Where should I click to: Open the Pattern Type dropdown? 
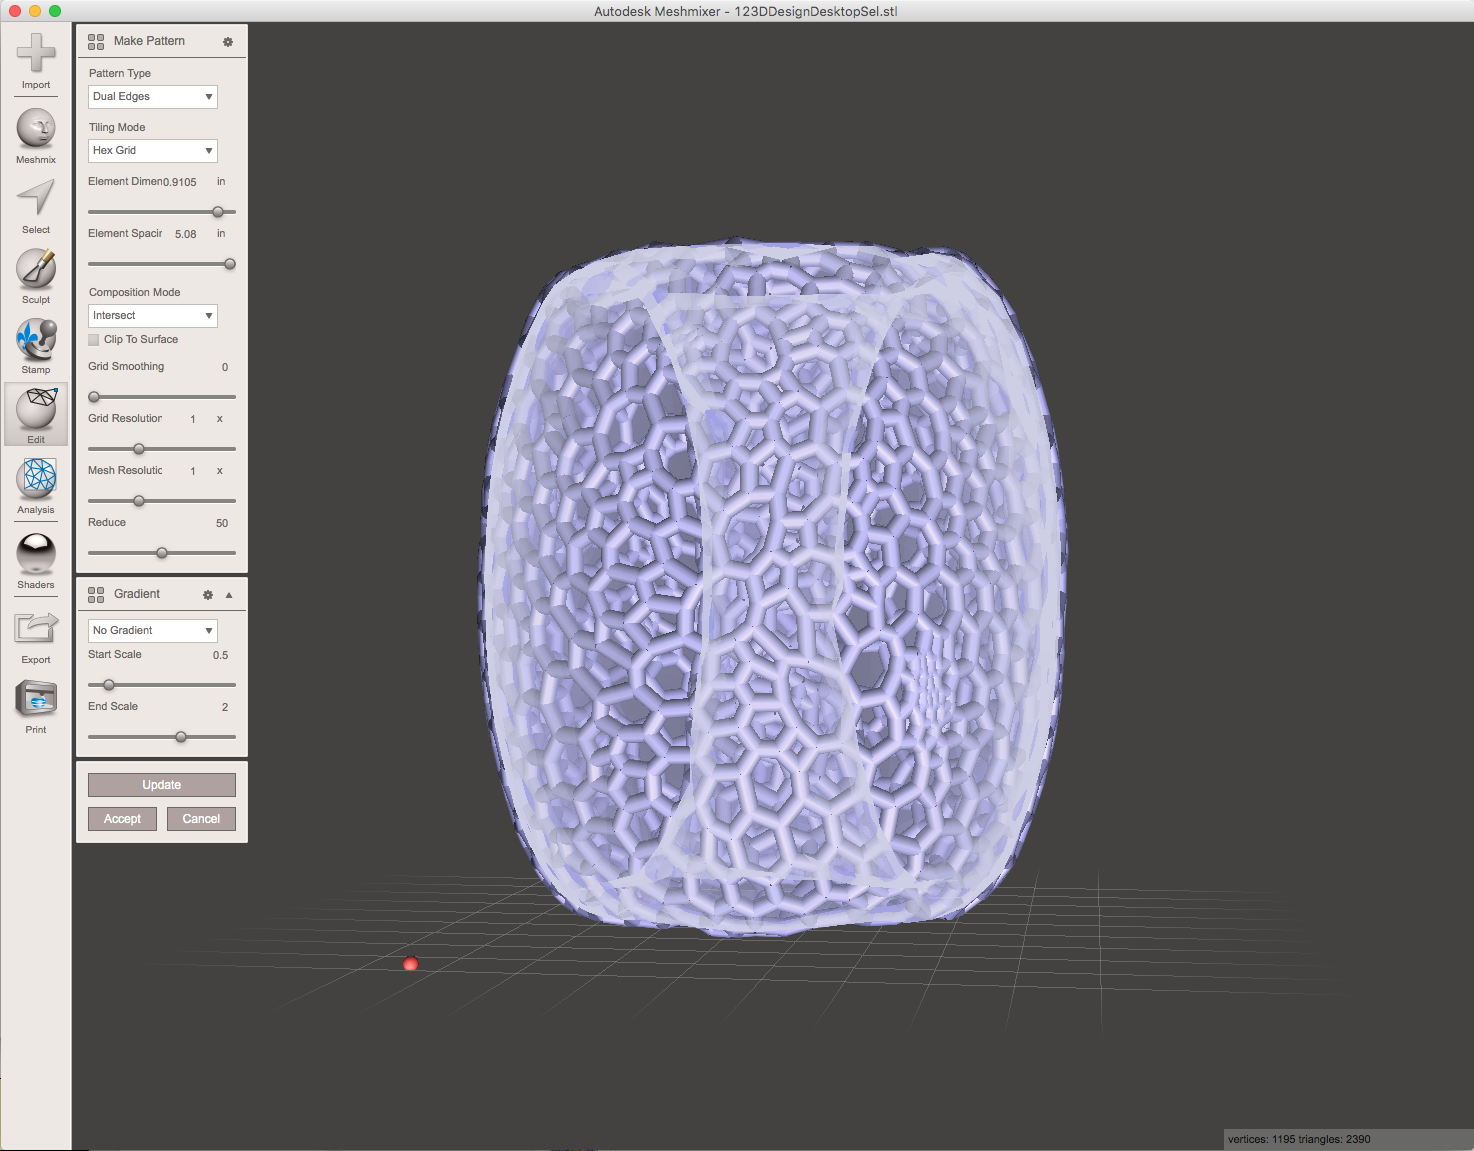pyautogui.click(x=153, y=97)
